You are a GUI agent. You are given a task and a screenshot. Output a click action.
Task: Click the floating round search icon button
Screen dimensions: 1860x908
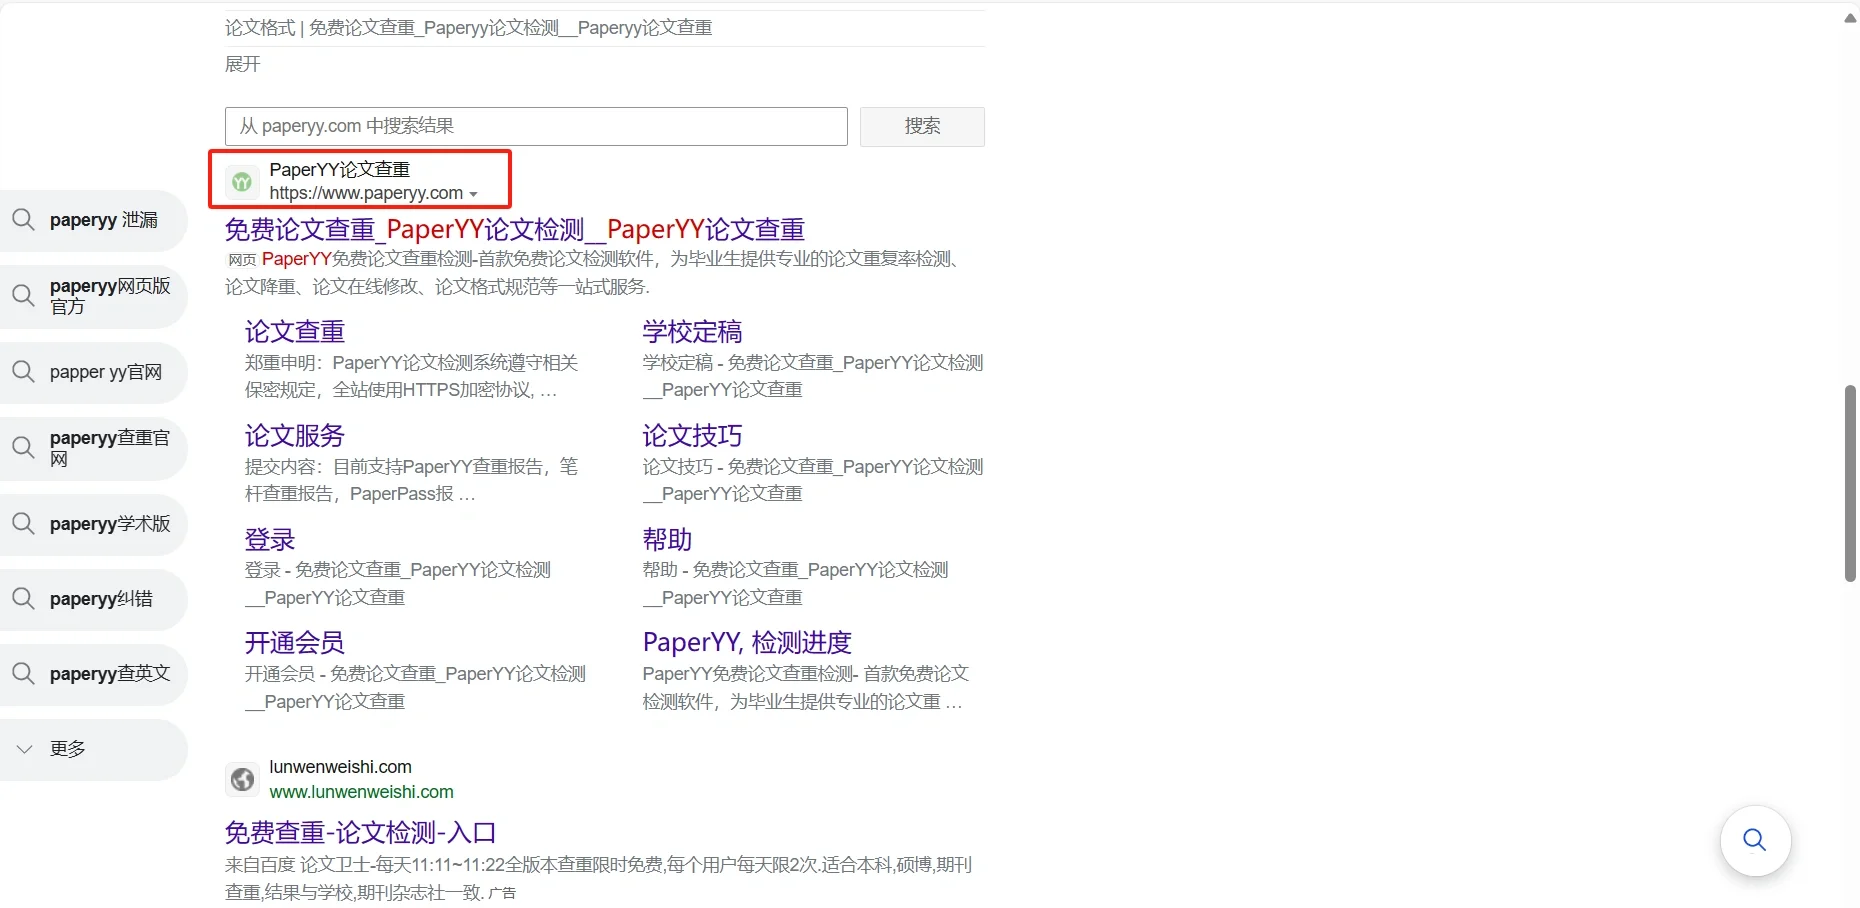click(x=1755, y=840)
